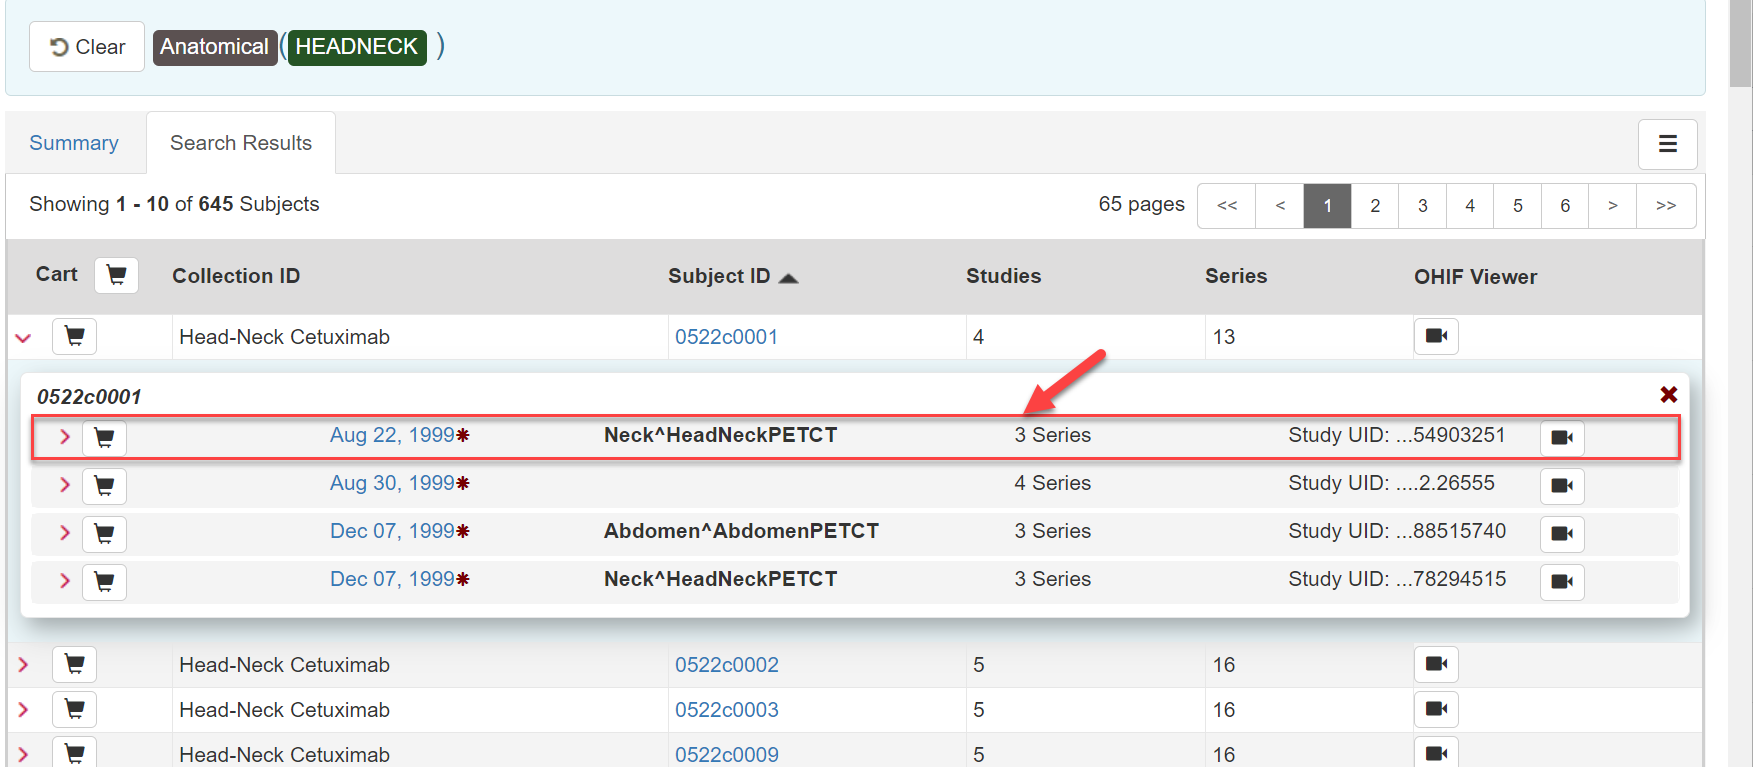Open Dec 07, 1999 link for Abdomen study

click(x=393, y=531)
